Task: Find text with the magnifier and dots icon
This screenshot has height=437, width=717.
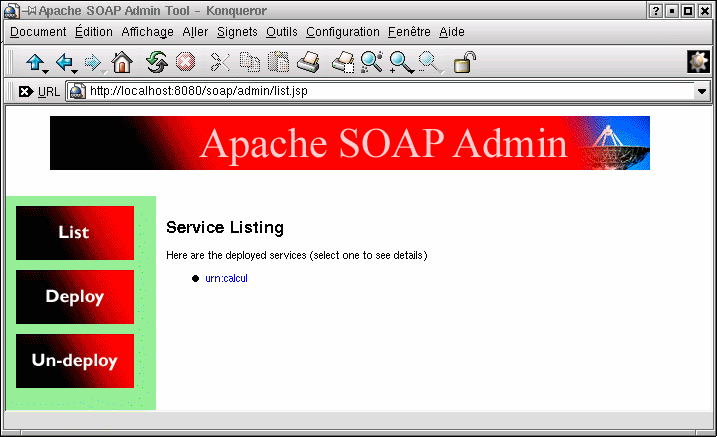Action: coord(372,62)
